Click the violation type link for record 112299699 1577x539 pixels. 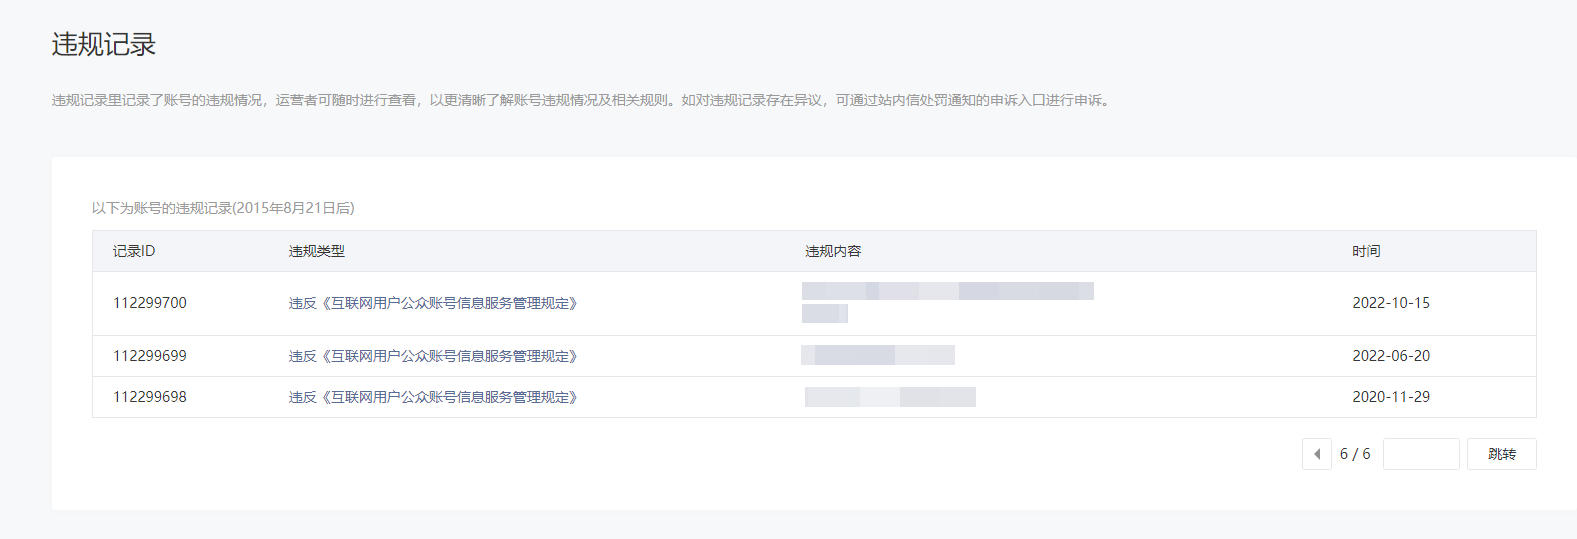(433, 356)
